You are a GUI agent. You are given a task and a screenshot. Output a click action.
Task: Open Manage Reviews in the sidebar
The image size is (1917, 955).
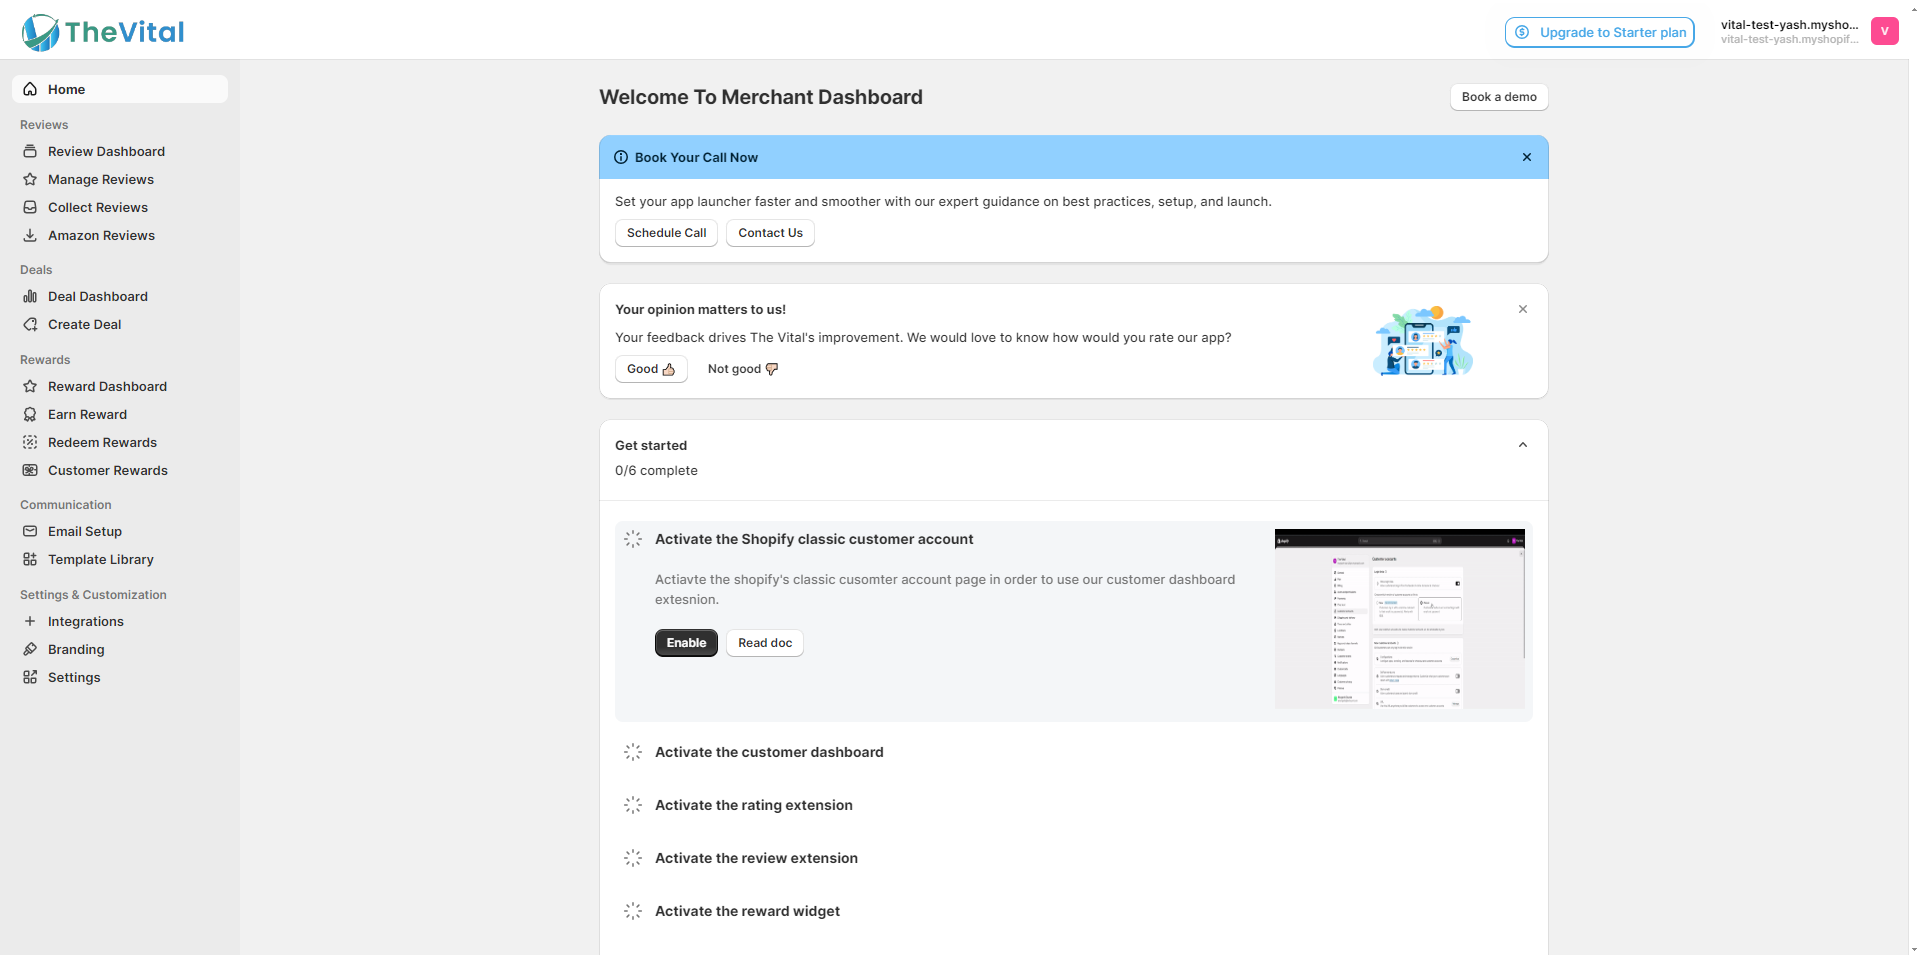tap(100, 179)
